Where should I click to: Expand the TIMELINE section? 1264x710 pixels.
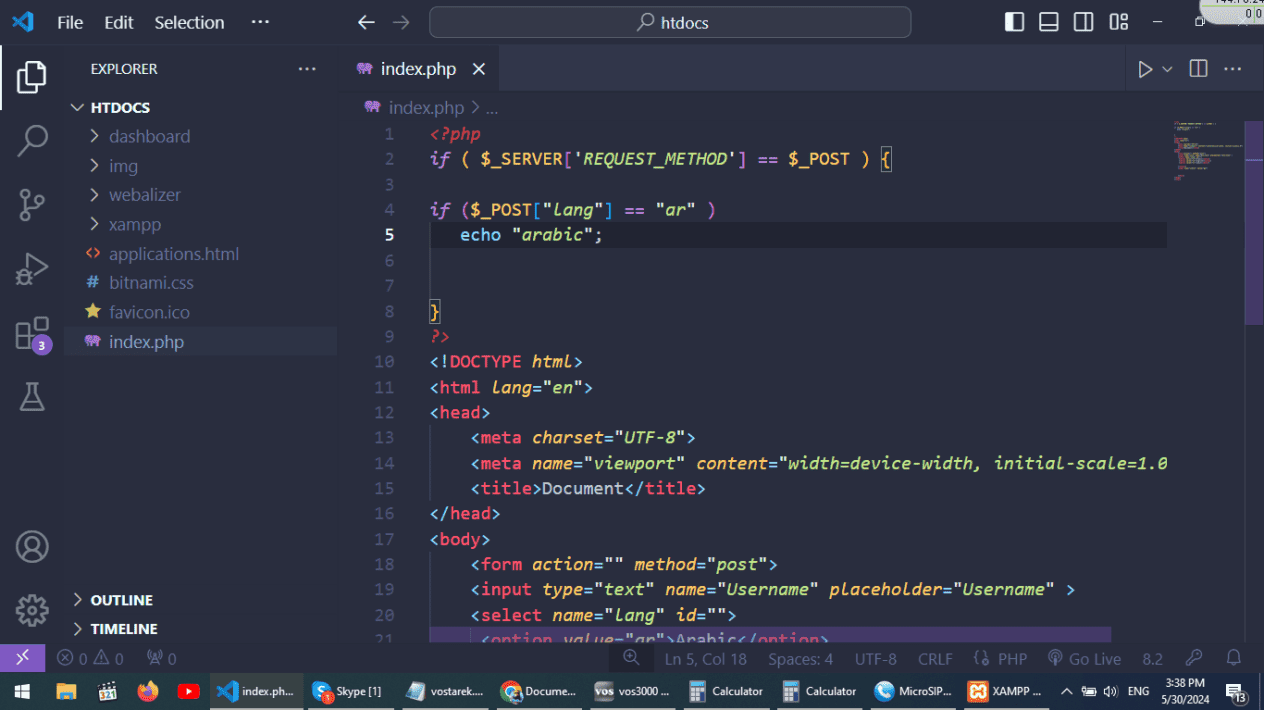tap(200, 629)
